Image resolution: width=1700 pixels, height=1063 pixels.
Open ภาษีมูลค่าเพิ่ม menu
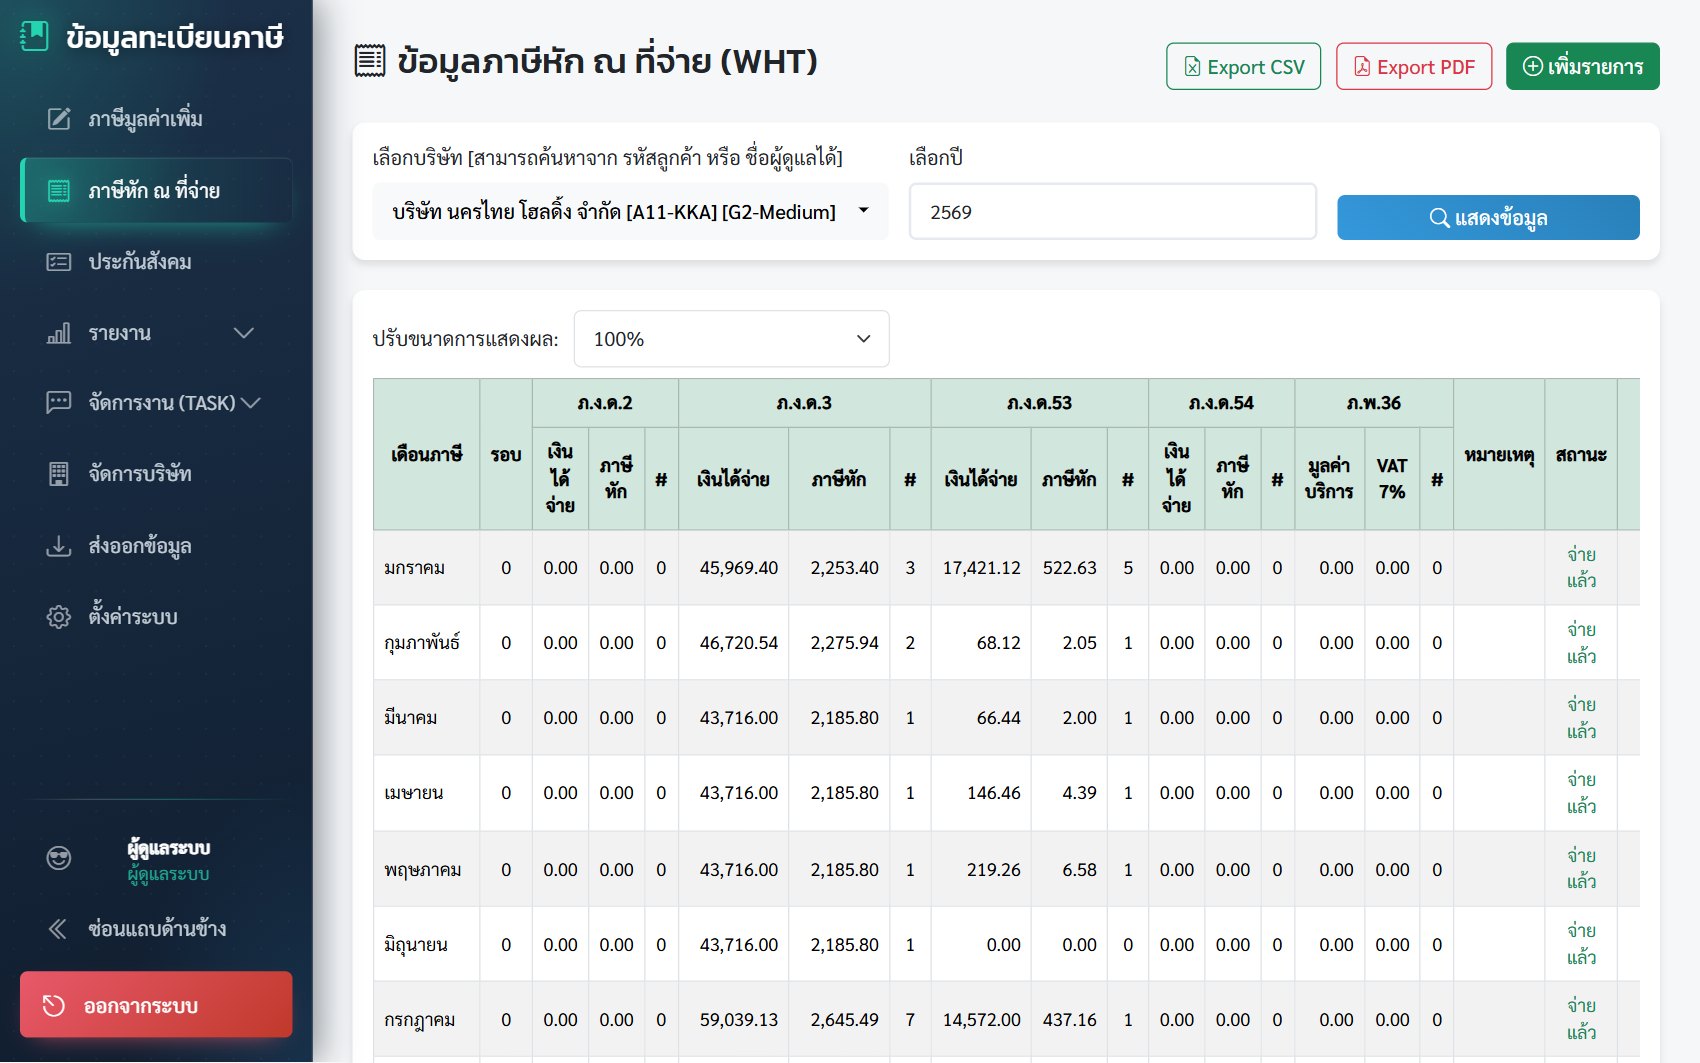pyautogui.click(x=156, y=119)
